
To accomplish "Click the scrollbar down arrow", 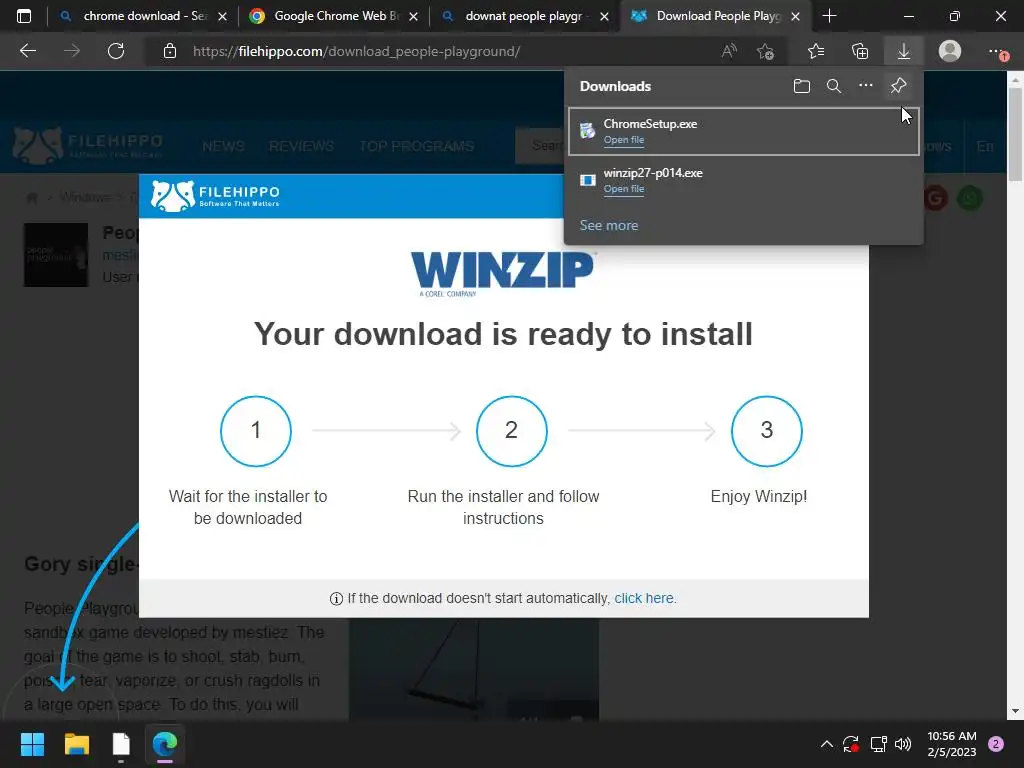I will tap(1015, 711).
